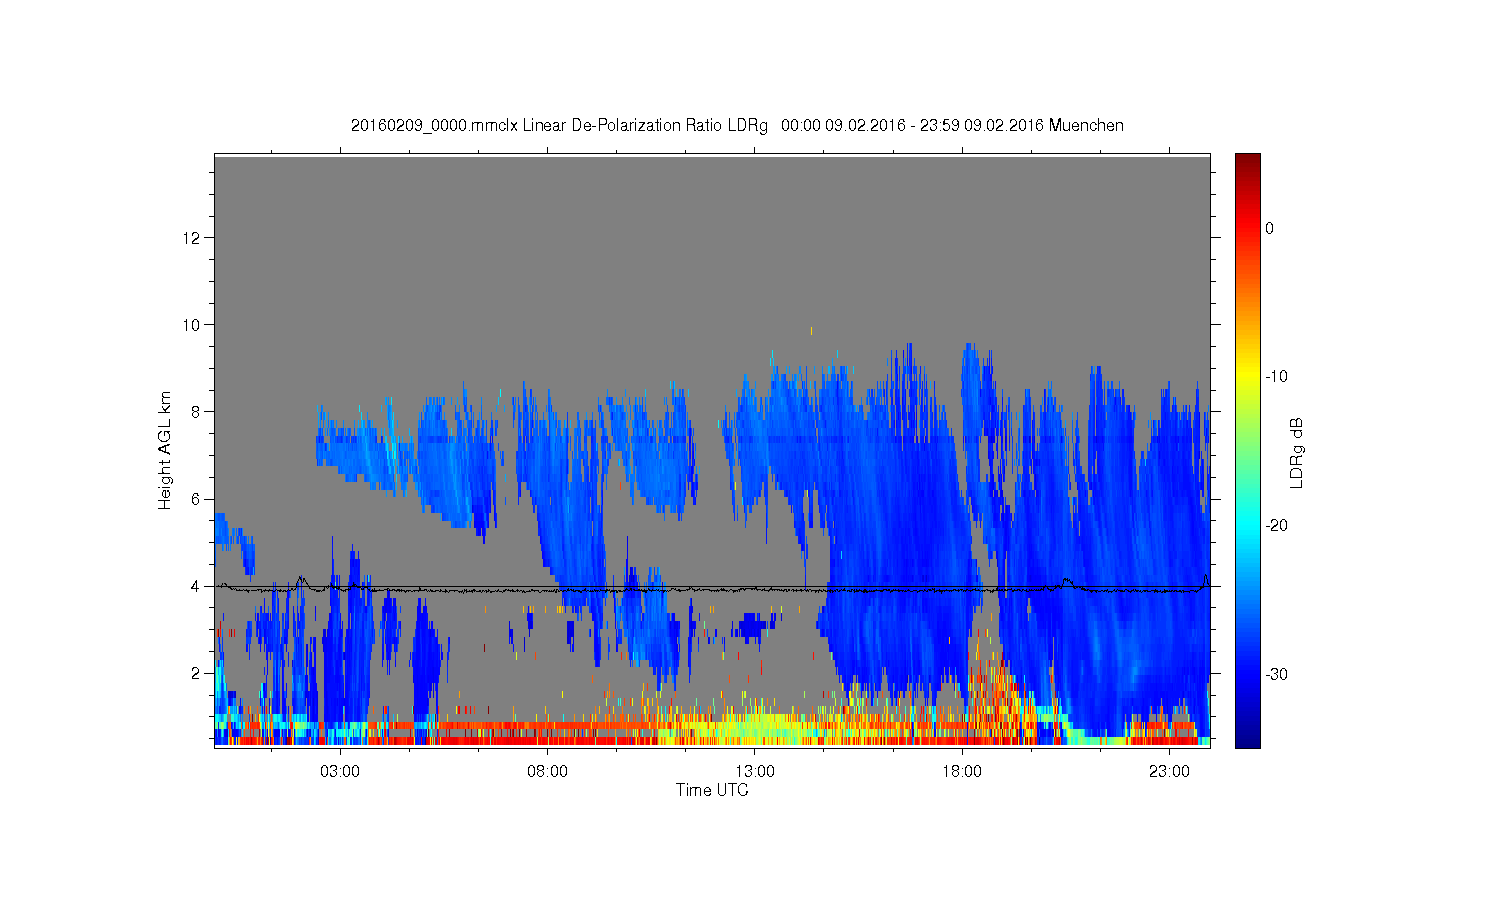Click the height tick label 12
The width and height of the screenshot is (1500, 900).
pos(193,238)
